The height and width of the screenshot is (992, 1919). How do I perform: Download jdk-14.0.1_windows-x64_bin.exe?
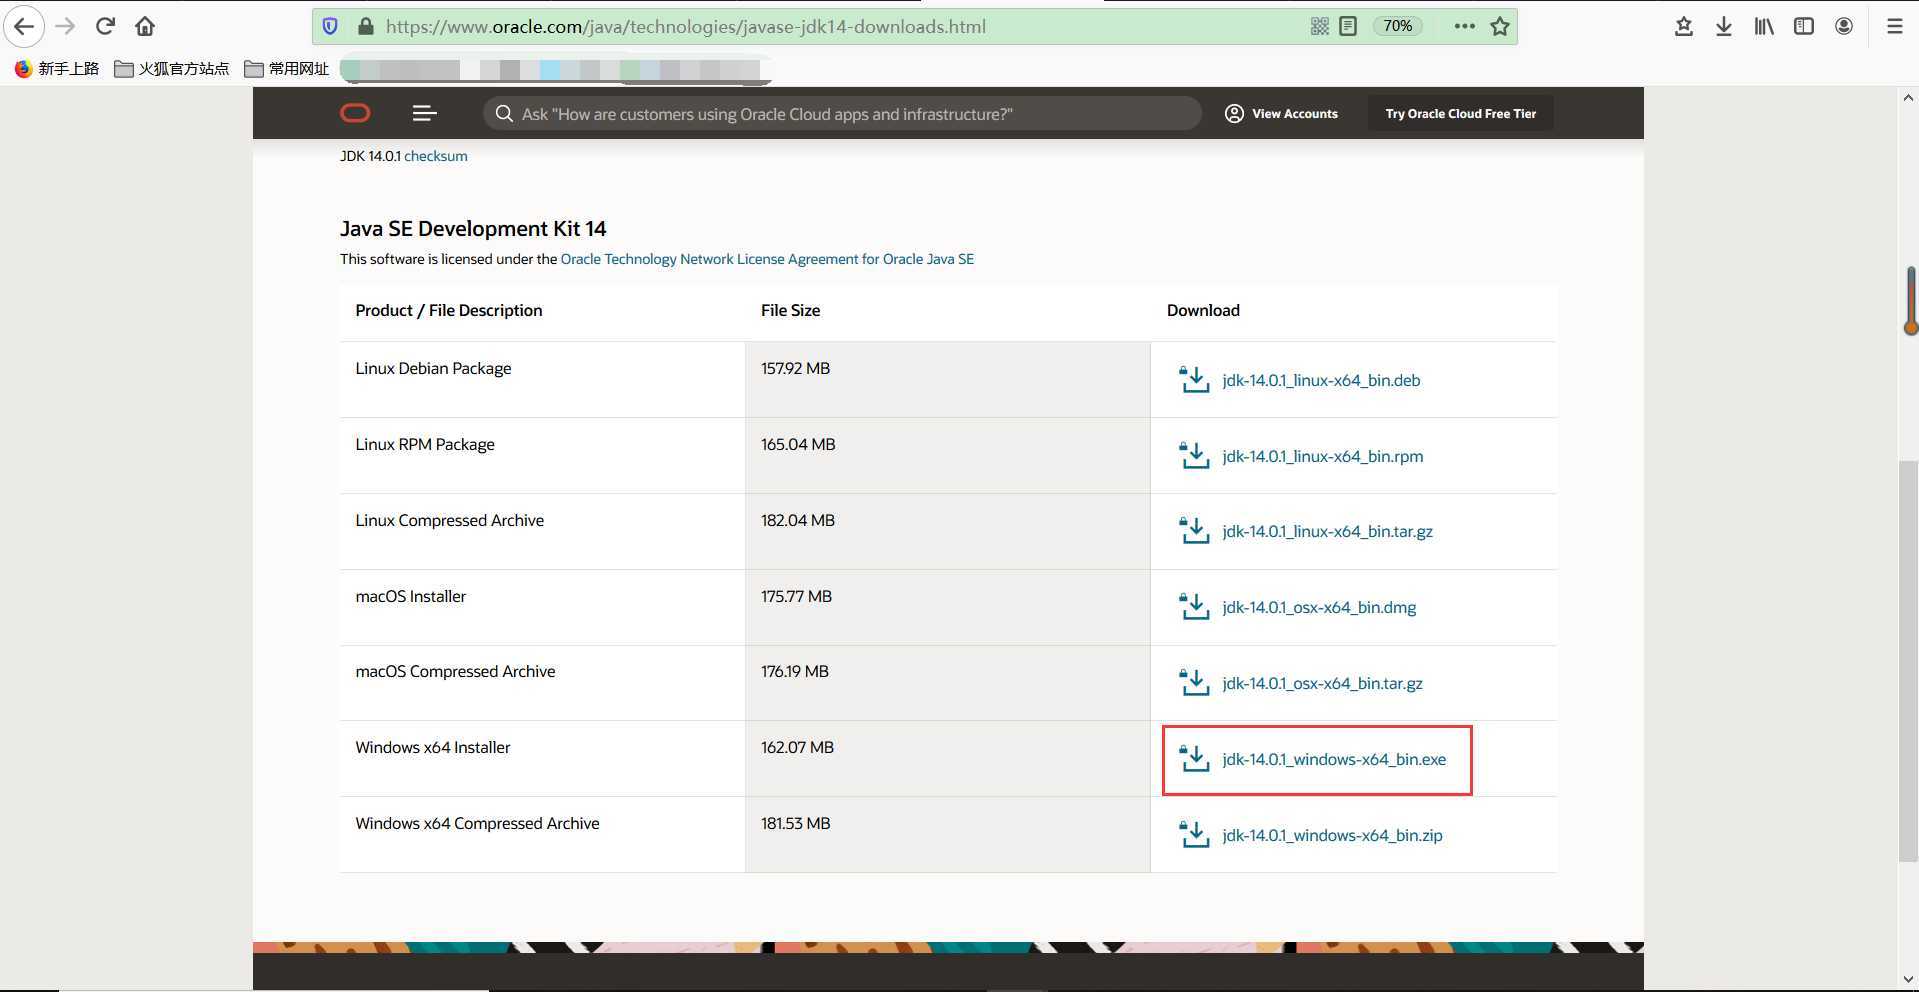(x=1334, y=759)
